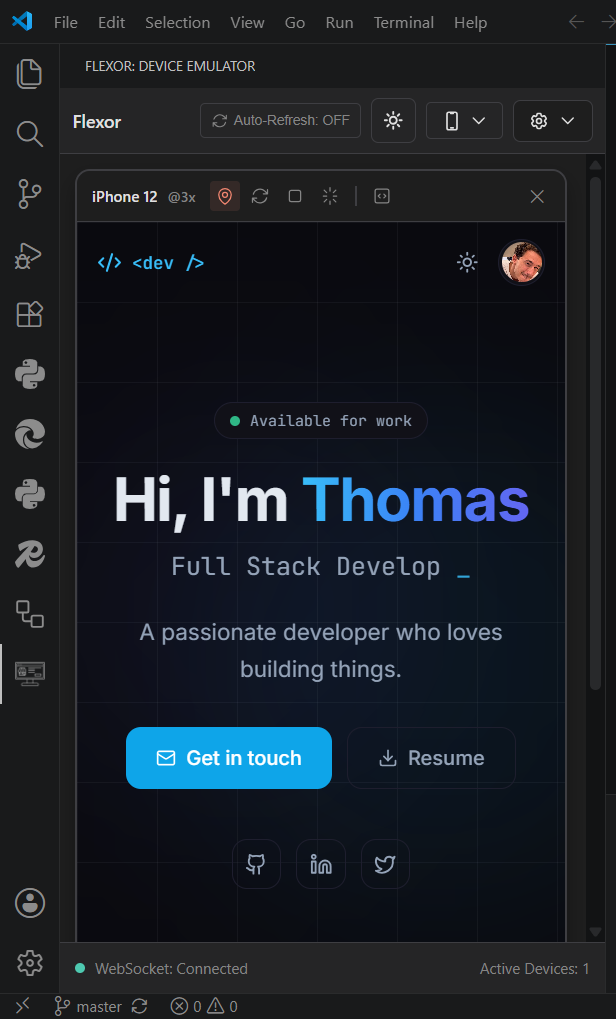Click the iPhone 12 device name label

pyautogui.click(x=125, y=196)
